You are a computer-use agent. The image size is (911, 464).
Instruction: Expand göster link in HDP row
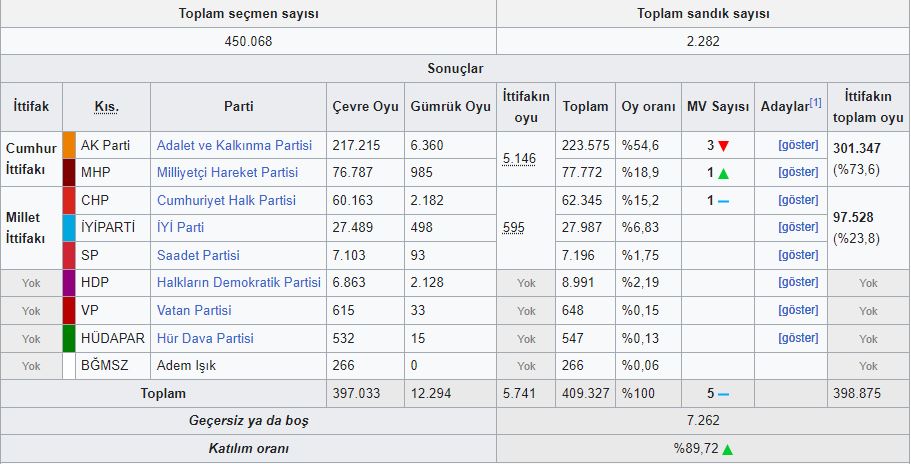pyautogui.click(x=798, y=283)
